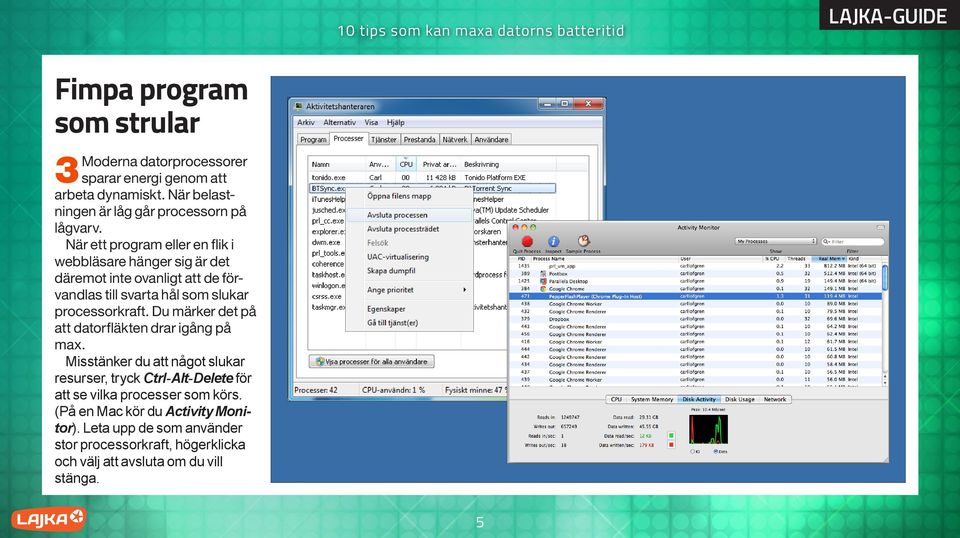Open the Hjälp menu
This screenshot has width=960, height=538.
[x=396, y=122]
